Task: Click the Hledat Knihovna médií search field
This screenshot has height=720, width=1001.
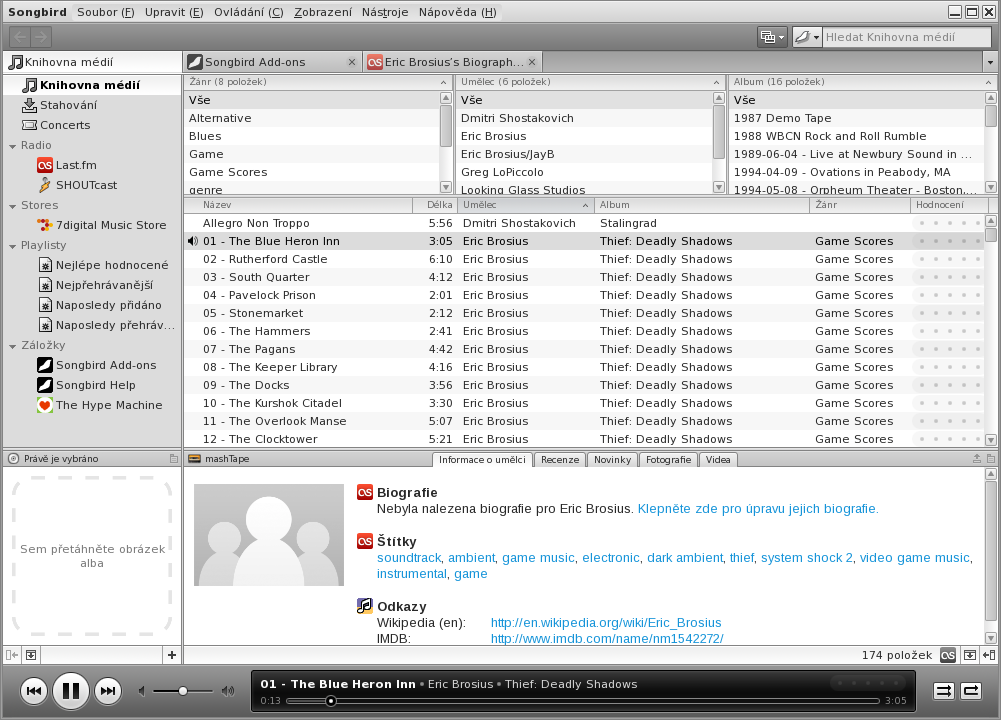Action: 907,37
